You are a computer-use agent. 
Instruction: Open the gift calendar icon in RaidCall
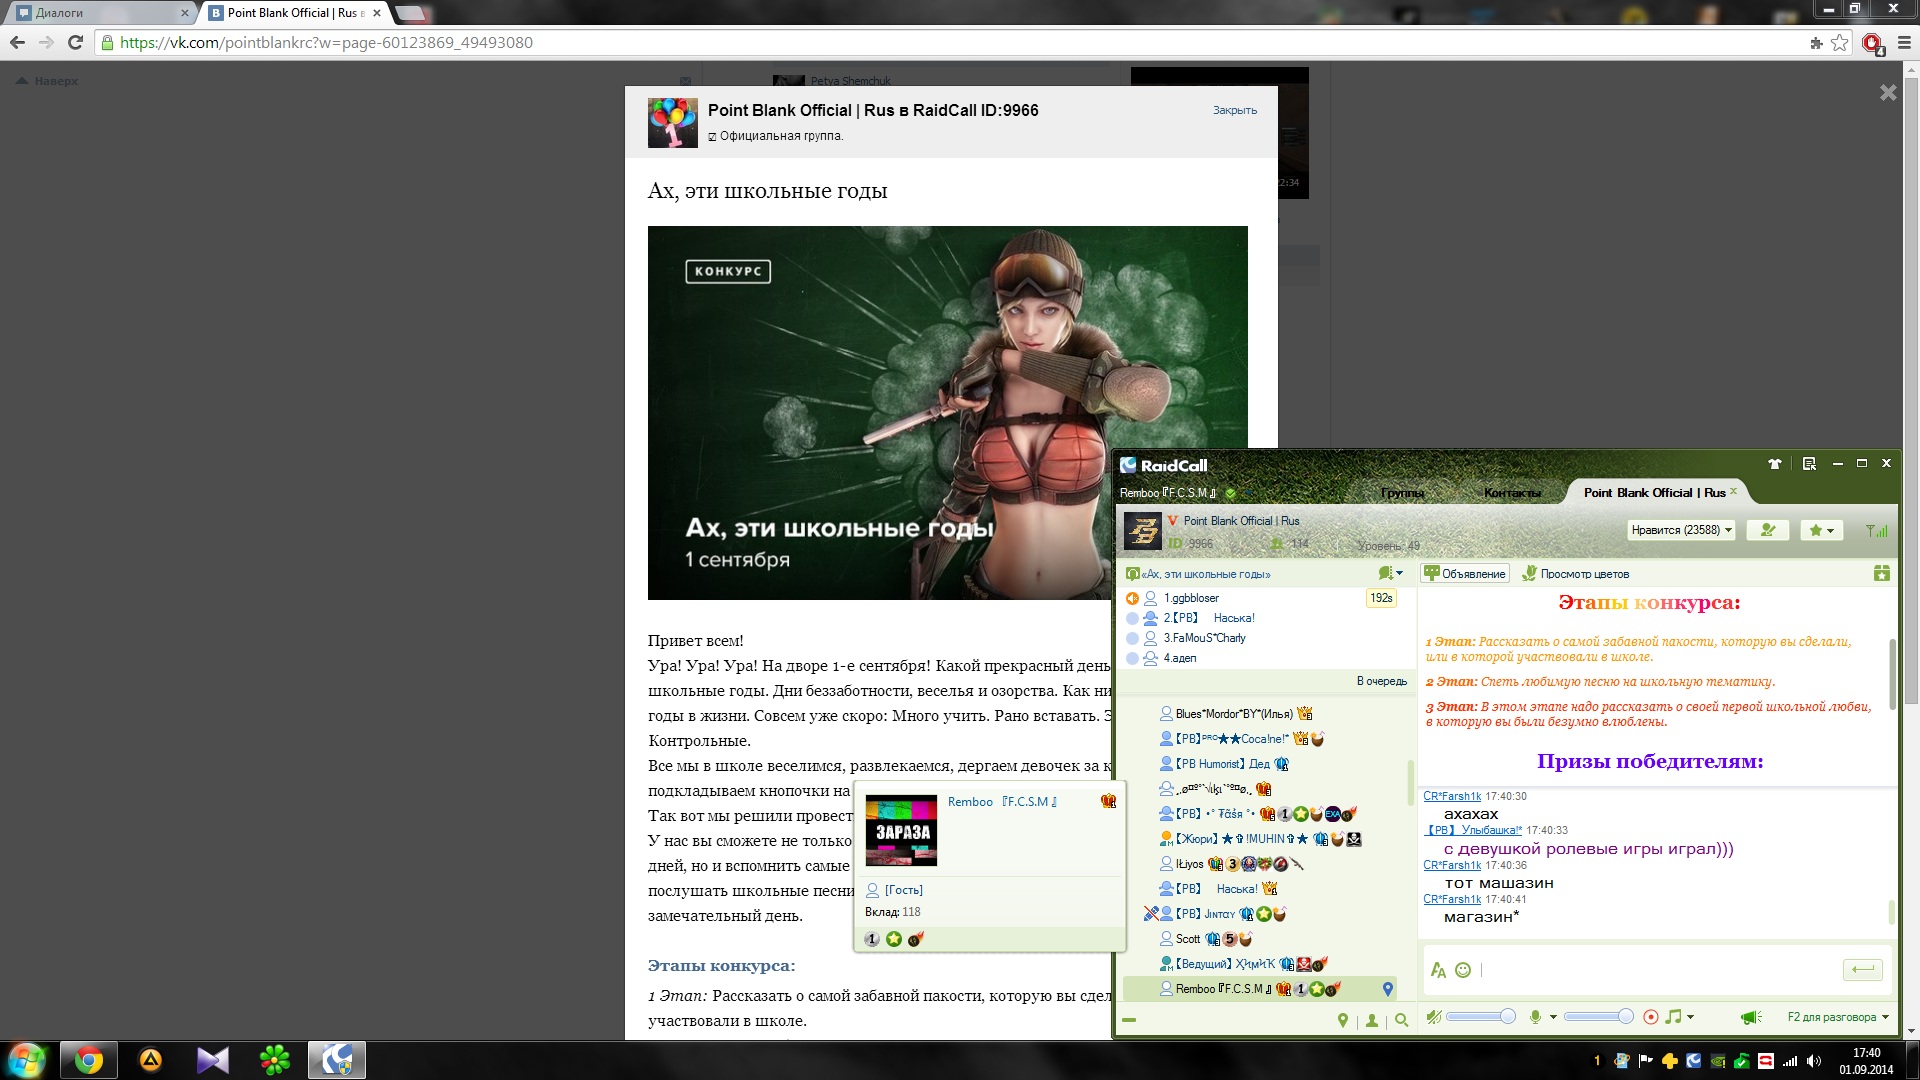tap(1881, 573)
